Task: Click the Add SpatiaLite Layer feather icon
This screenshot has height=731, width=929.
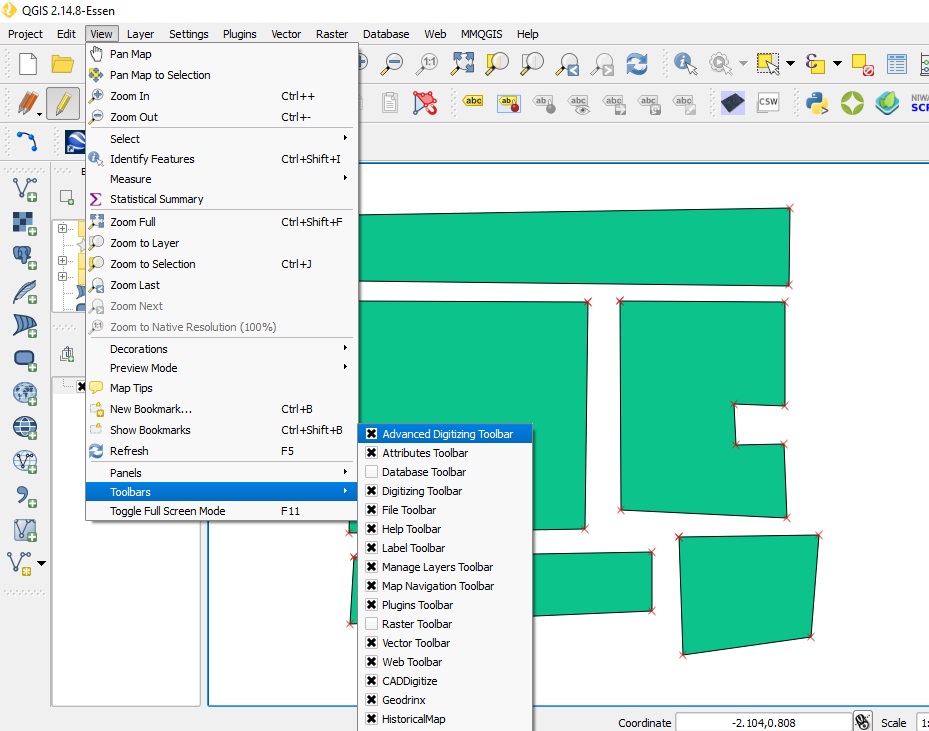Action: coord(25,291)
